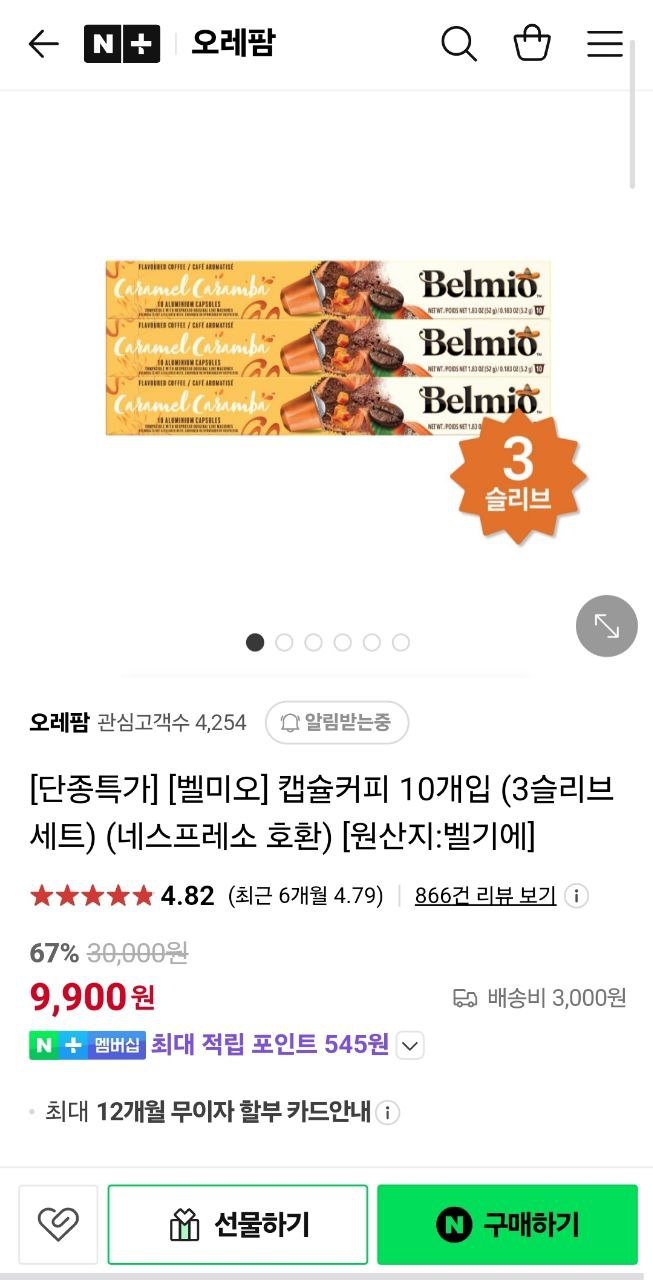
Task: Open the 866건 리뷰 보기 link
Action: (x=485, y=896)
